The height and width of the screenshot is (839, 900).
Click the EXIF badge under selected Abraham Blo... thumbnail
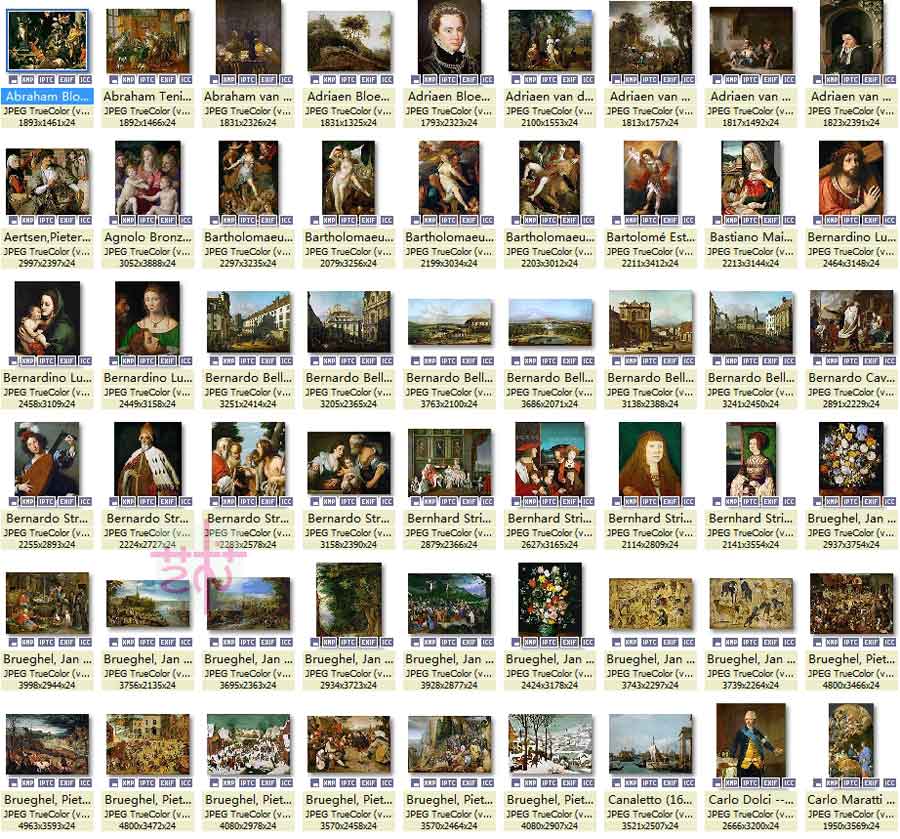tap(67, 80)
